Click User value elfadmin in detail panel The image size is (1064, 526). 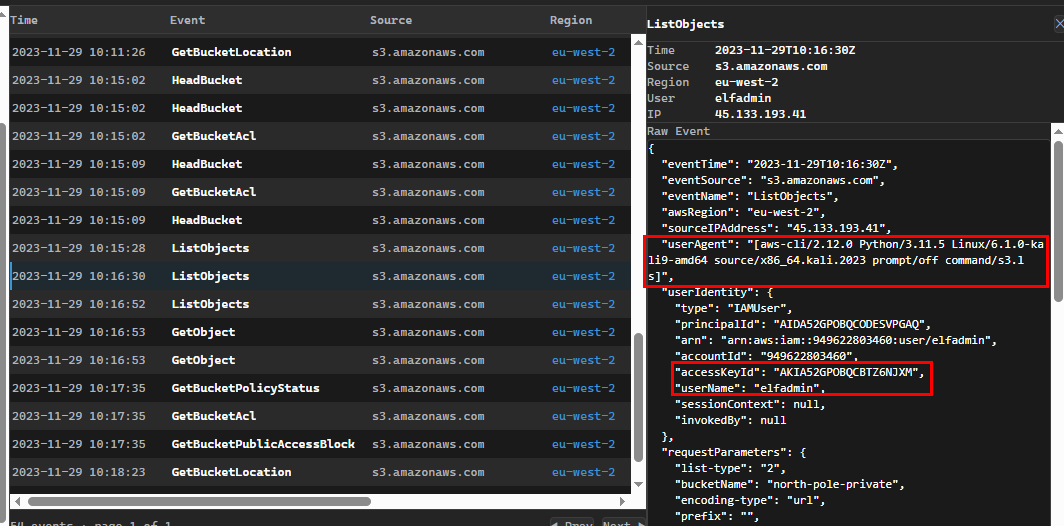point(742,98)
